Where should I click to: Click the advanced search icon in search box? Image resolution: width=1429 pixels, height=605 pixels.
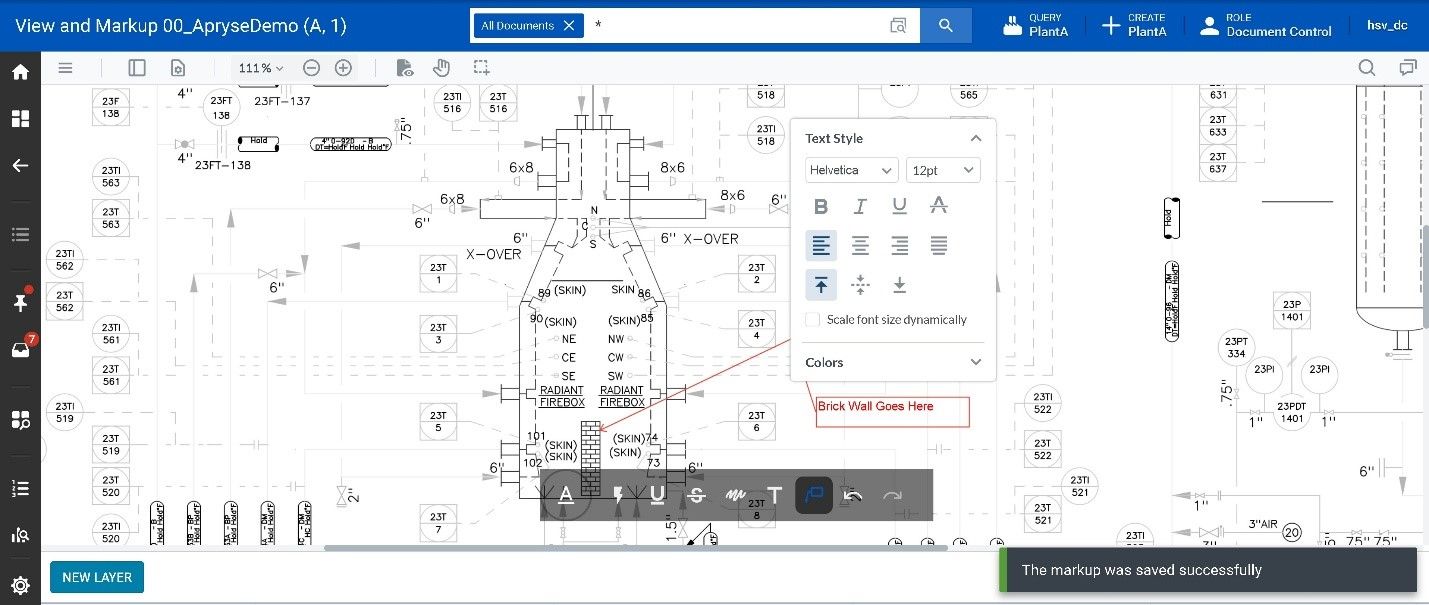point(898,26)
